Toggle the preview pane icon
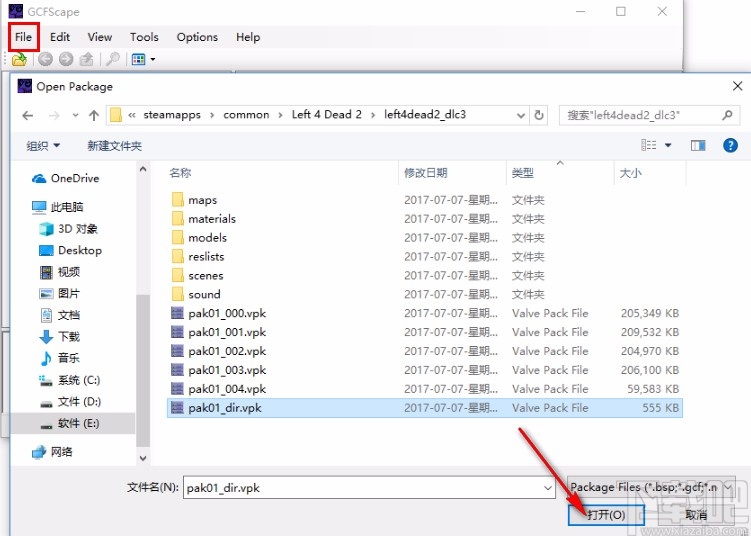 point(698,145)
